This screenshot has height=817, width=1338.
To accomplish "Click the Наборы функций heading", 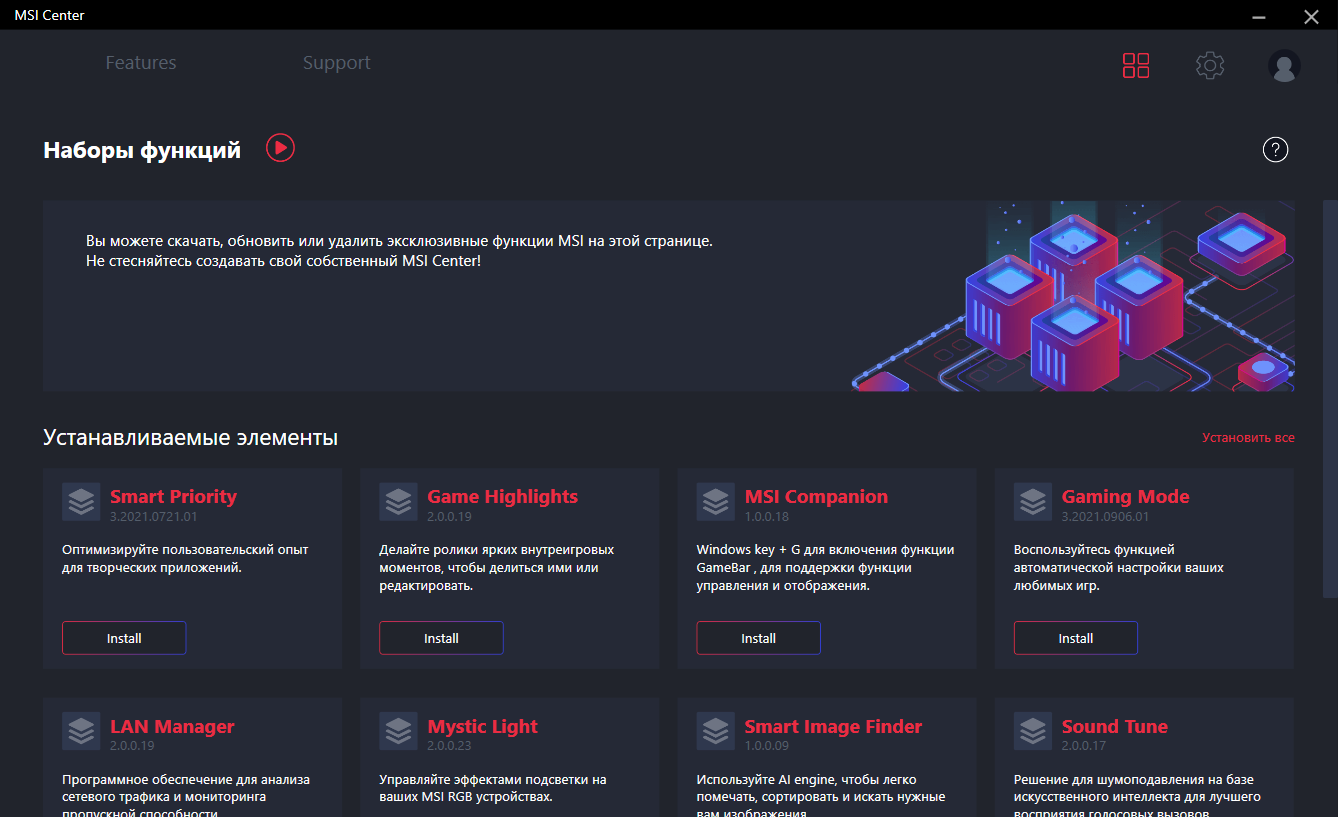I will pyautogui.click(x=142, y=151).
